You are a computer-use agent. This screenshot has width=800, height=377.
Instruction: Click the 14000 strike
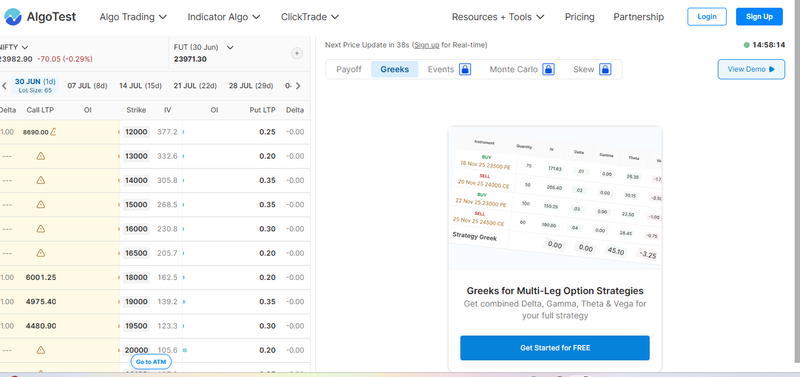136,180
